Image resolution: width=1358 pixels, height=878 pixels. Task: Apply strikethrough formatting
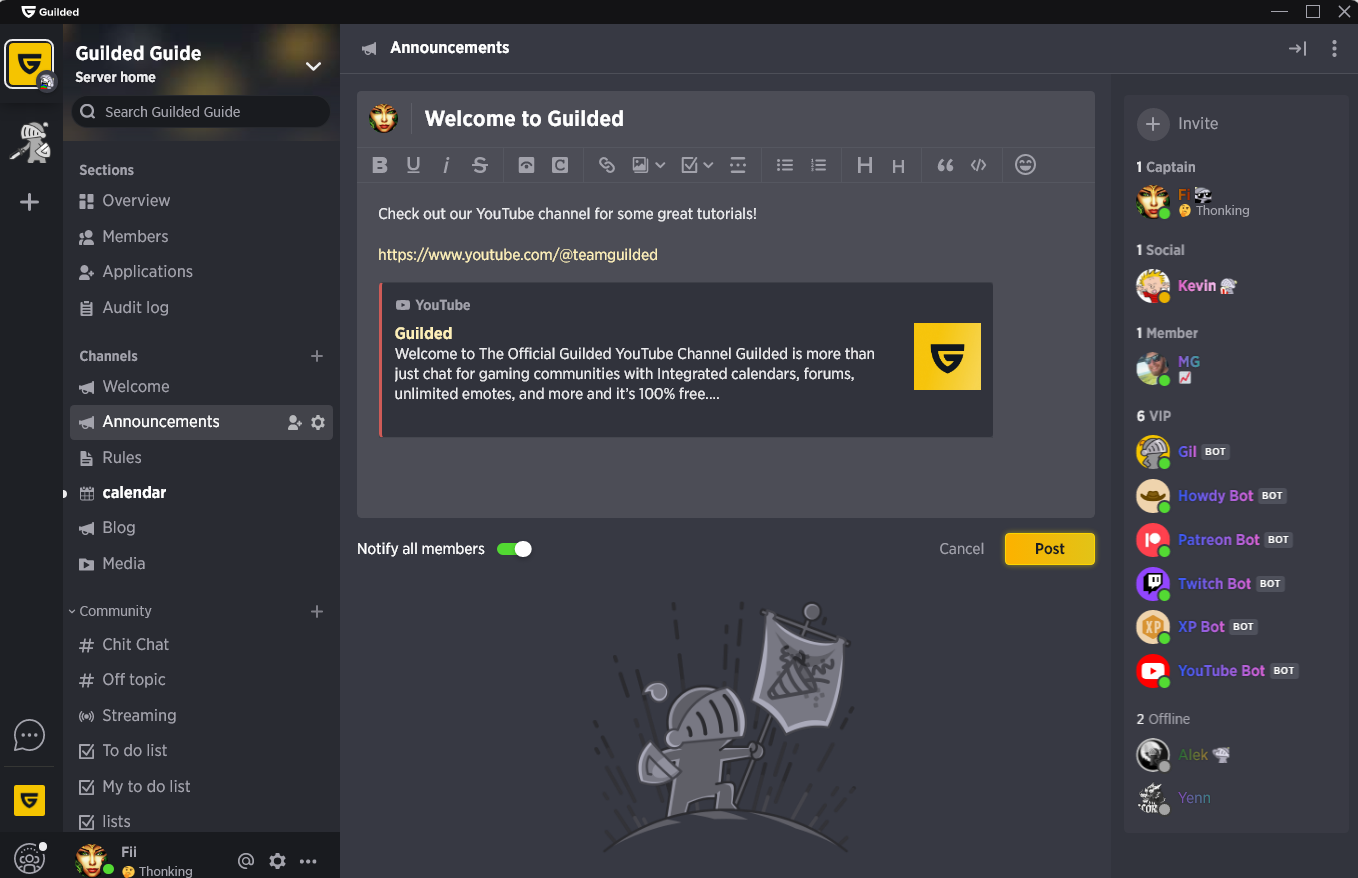(x=480, y=166)
